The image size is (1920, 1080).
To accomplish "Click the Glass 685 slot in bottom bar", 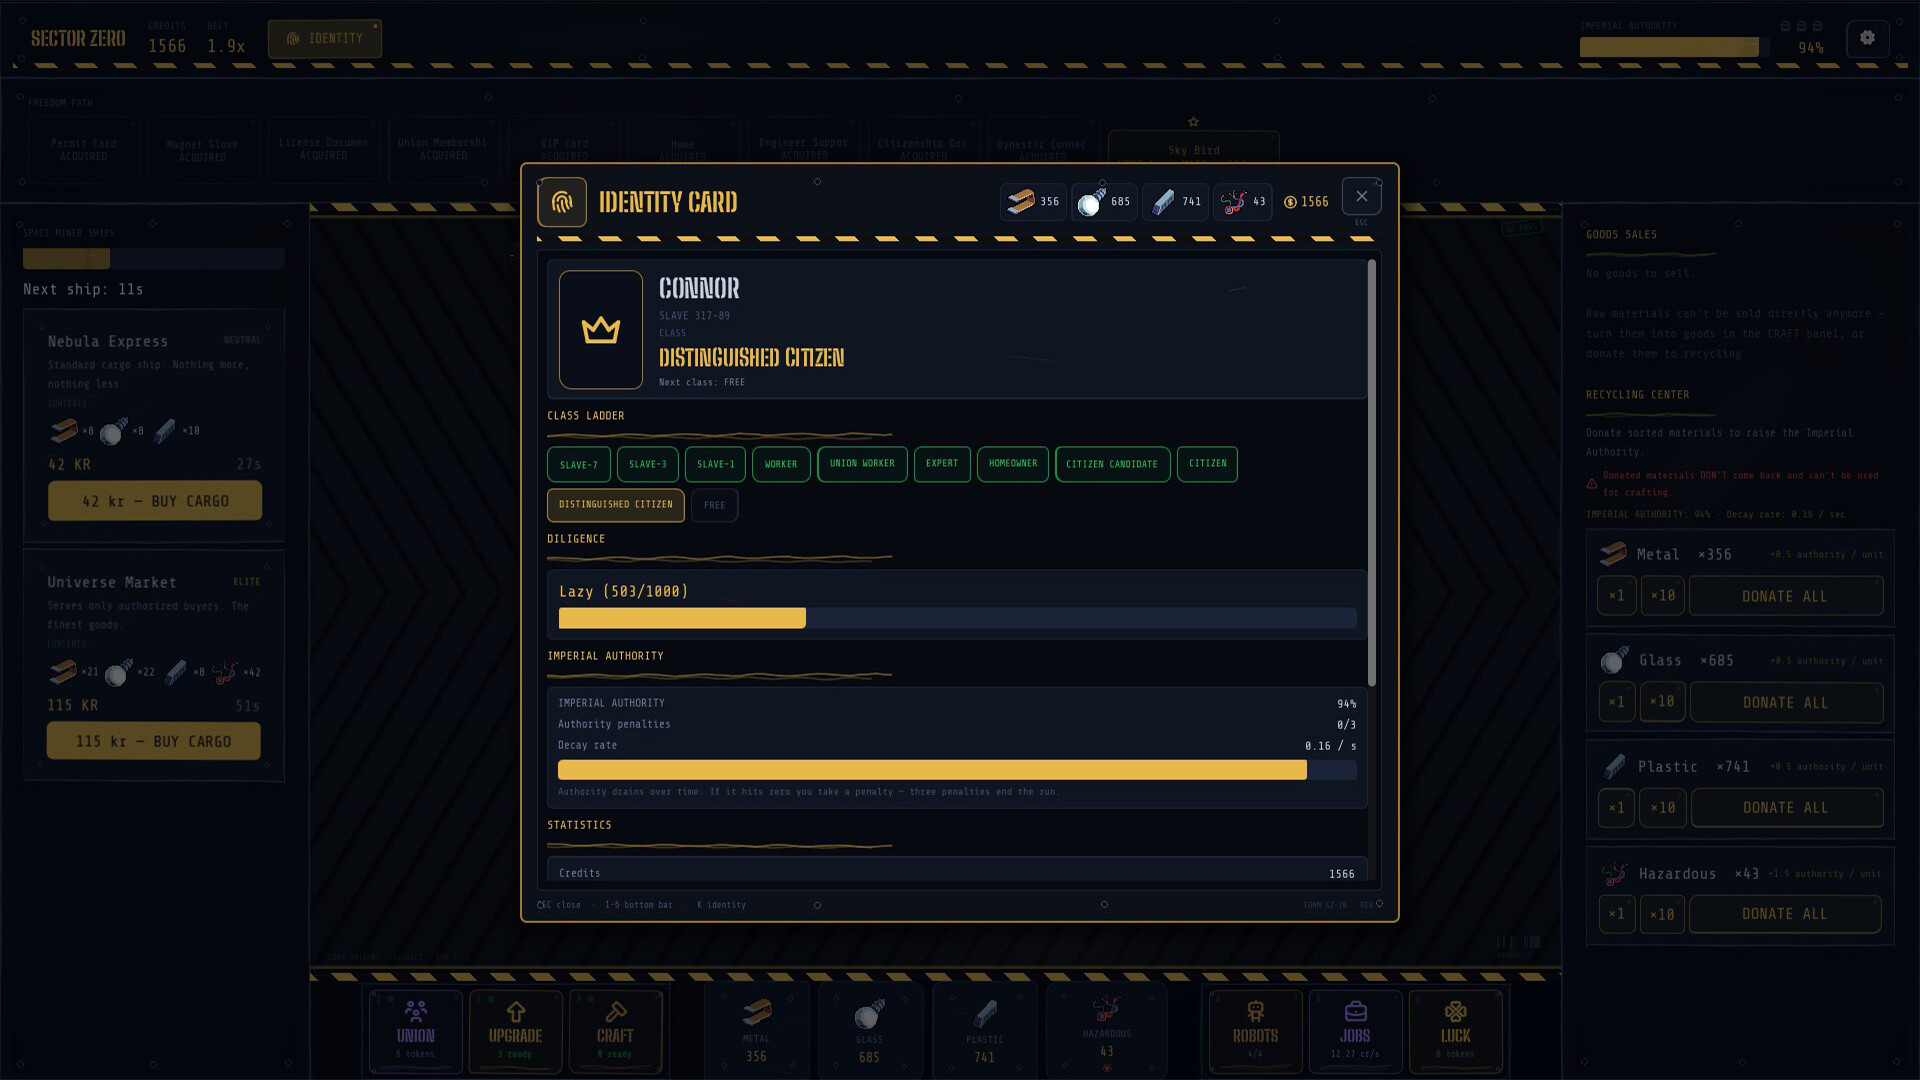I will point(869,1030).
